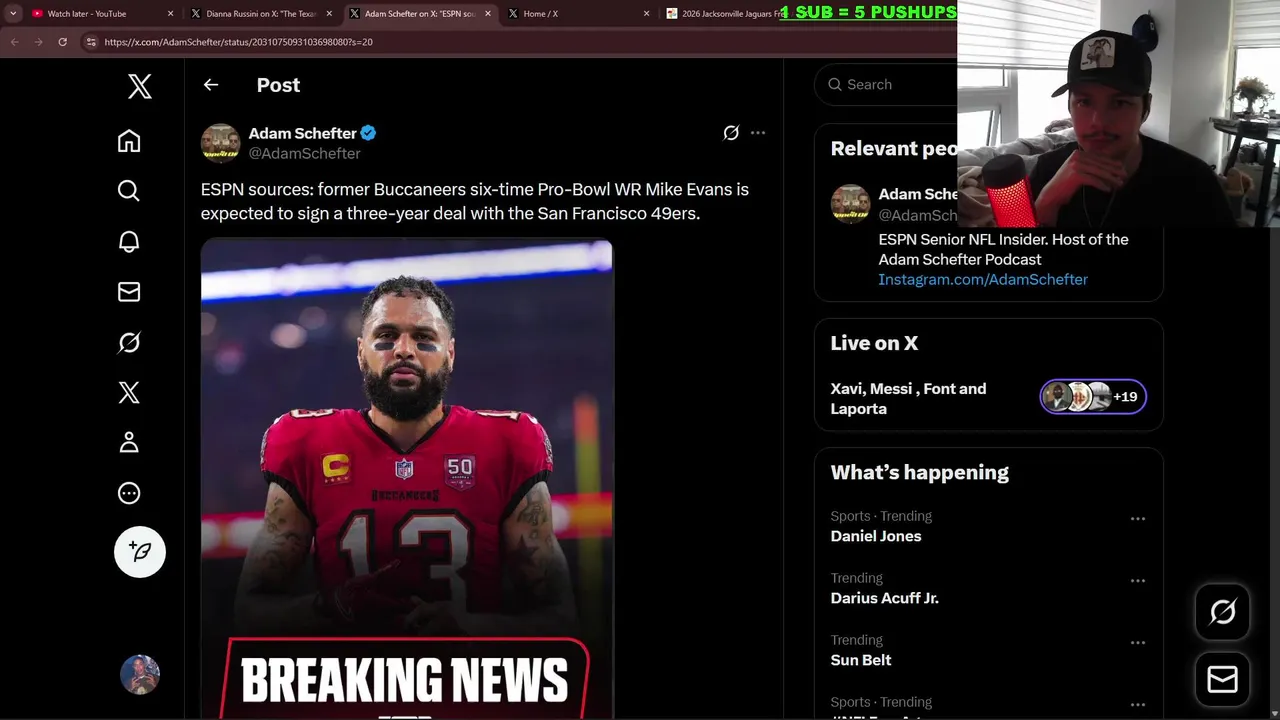Click browser back arrow

click(15, 42)
